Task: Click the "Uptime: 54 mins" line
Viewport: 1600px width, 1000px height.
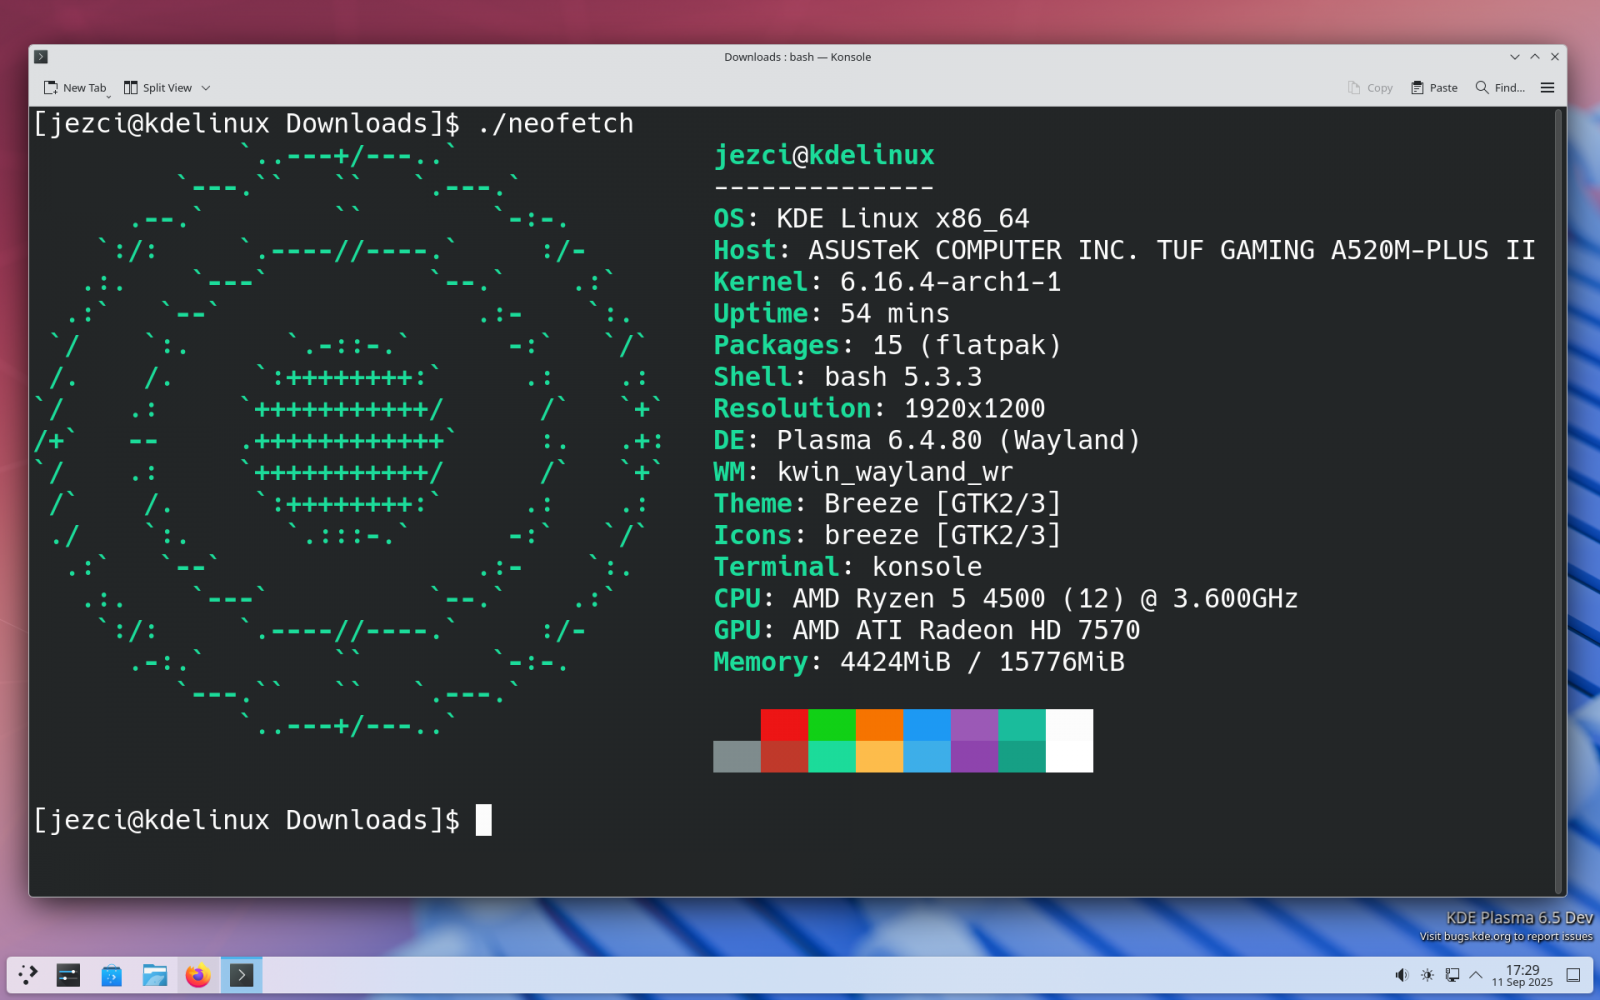Action: [x=831, y=314]
